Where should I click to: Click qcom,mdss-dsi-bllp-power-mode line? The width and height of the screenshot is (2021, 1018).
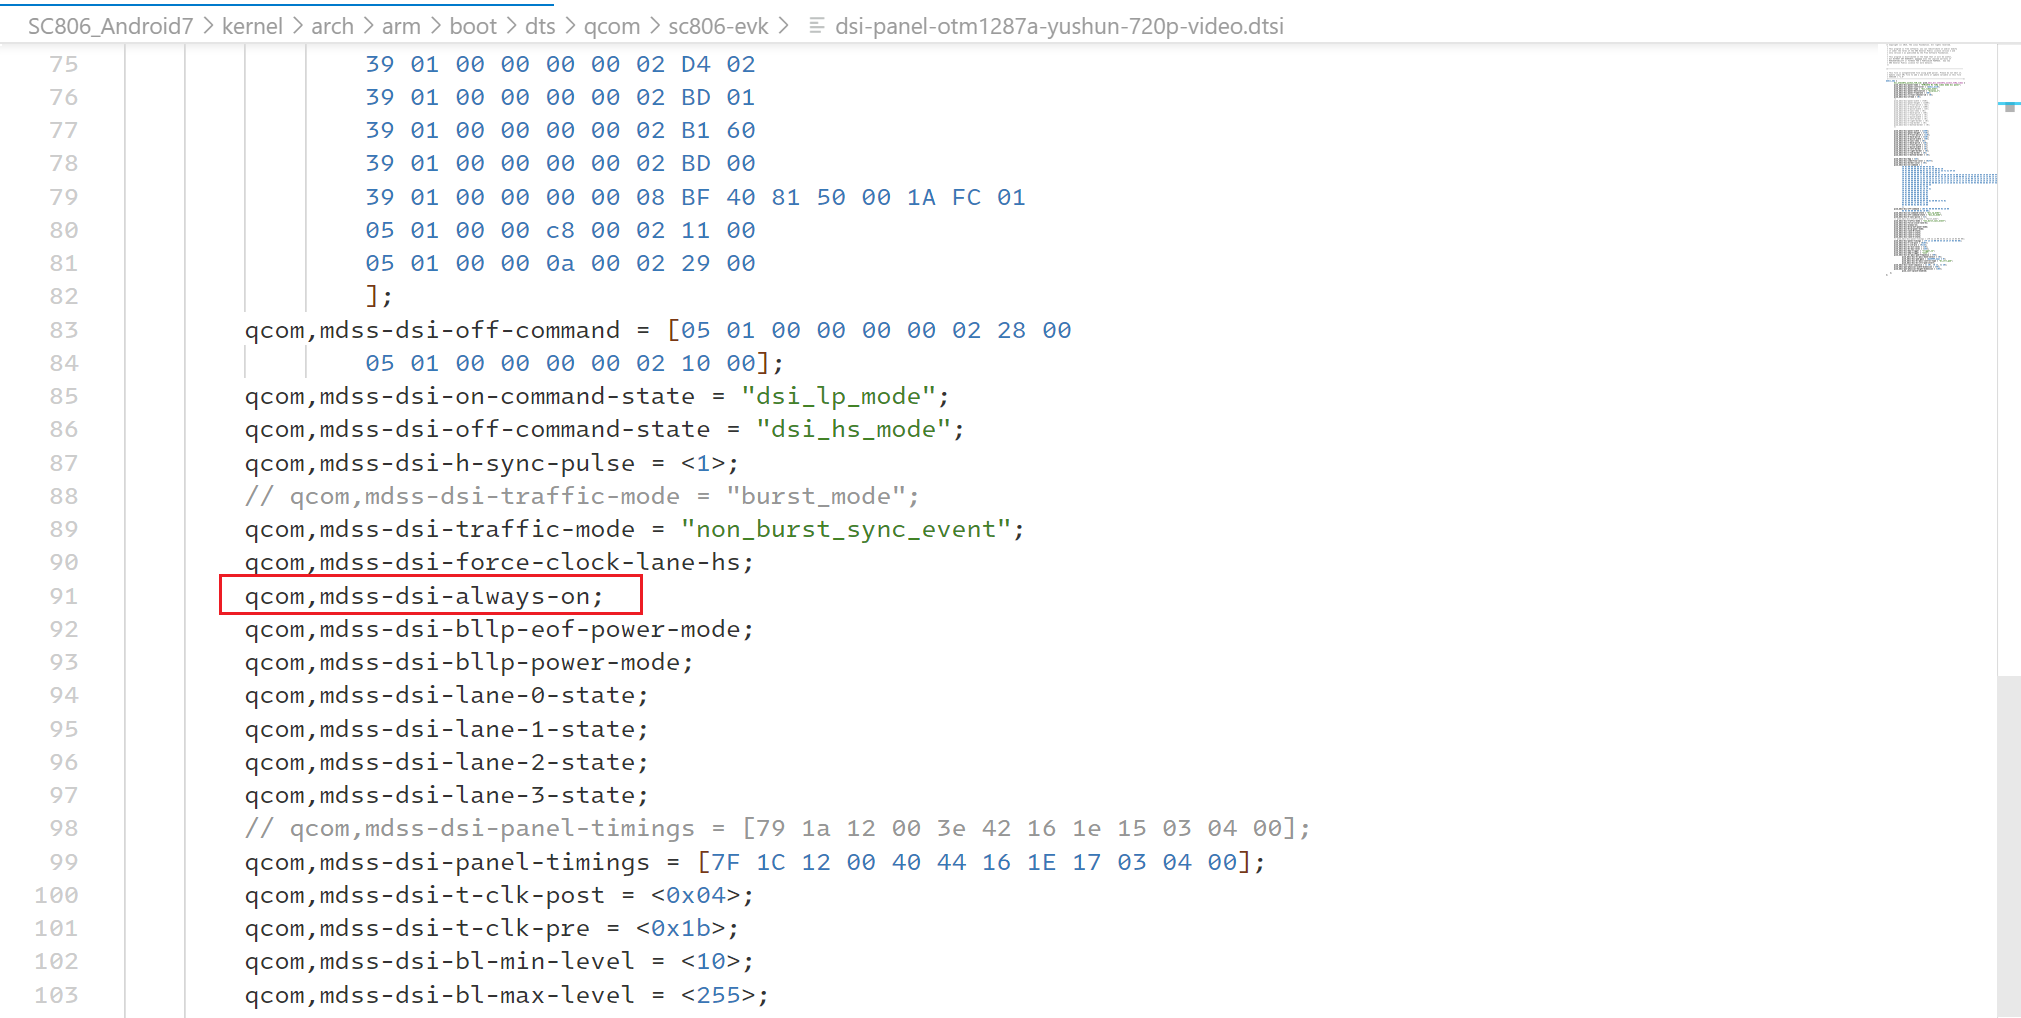pyautogui.click(x=469, y=662)
